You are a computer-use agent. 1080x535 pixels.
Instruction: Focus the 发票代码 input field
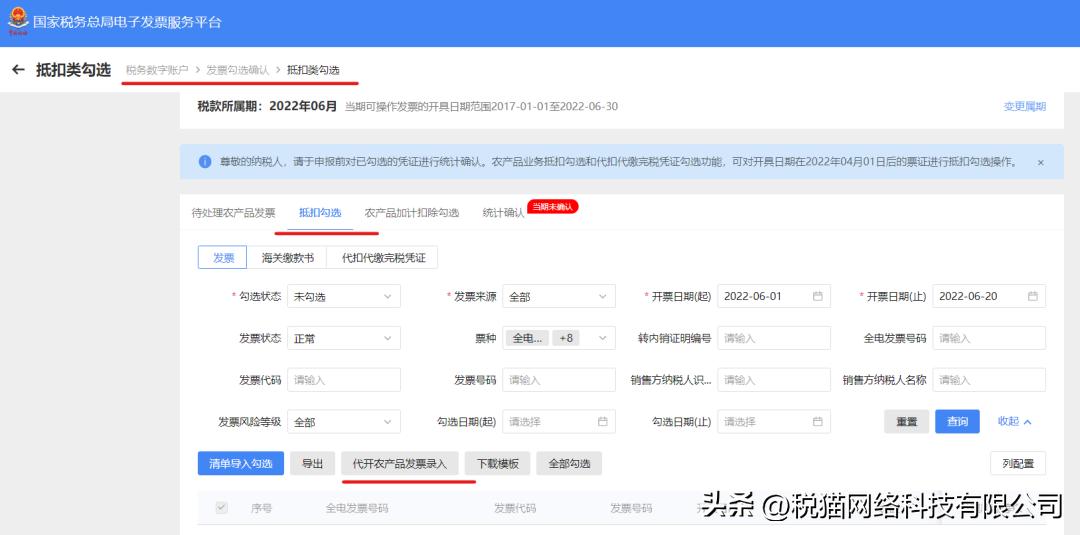coord(344,379)
